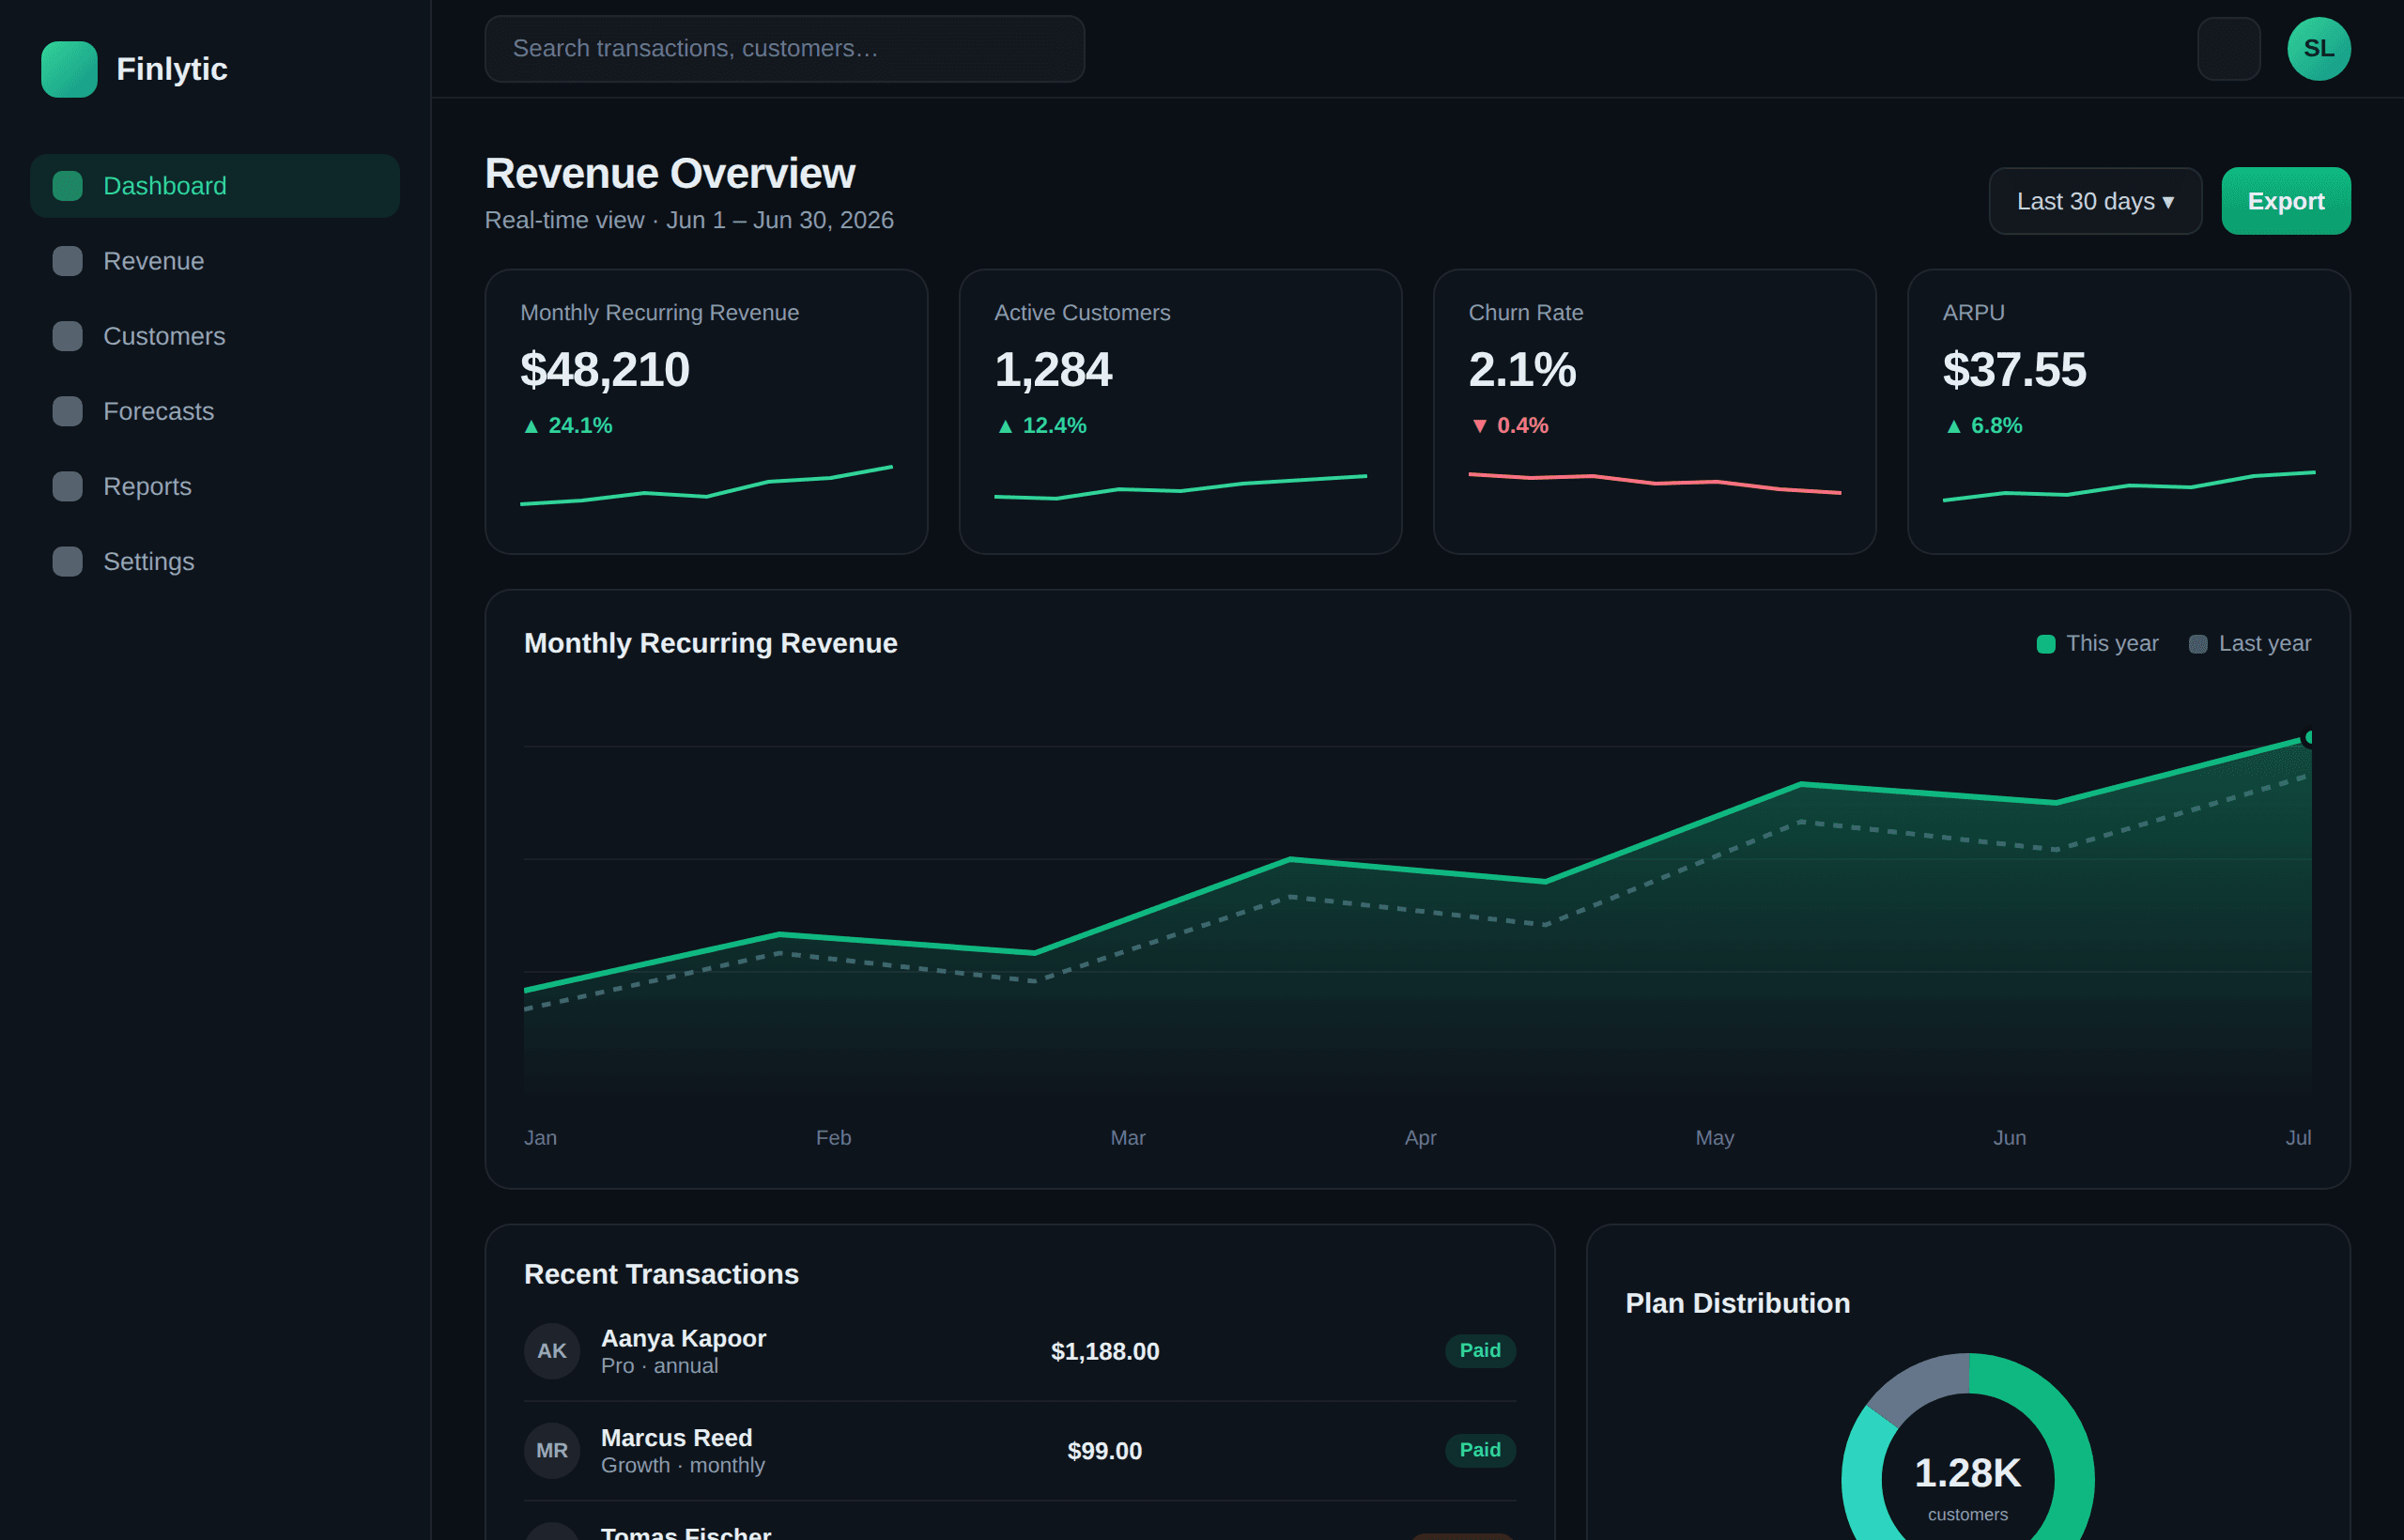Open the Revenue menu item
Image resolution: width=2404 pixels, height=1540 pixels.
click(x=215, y=261)
